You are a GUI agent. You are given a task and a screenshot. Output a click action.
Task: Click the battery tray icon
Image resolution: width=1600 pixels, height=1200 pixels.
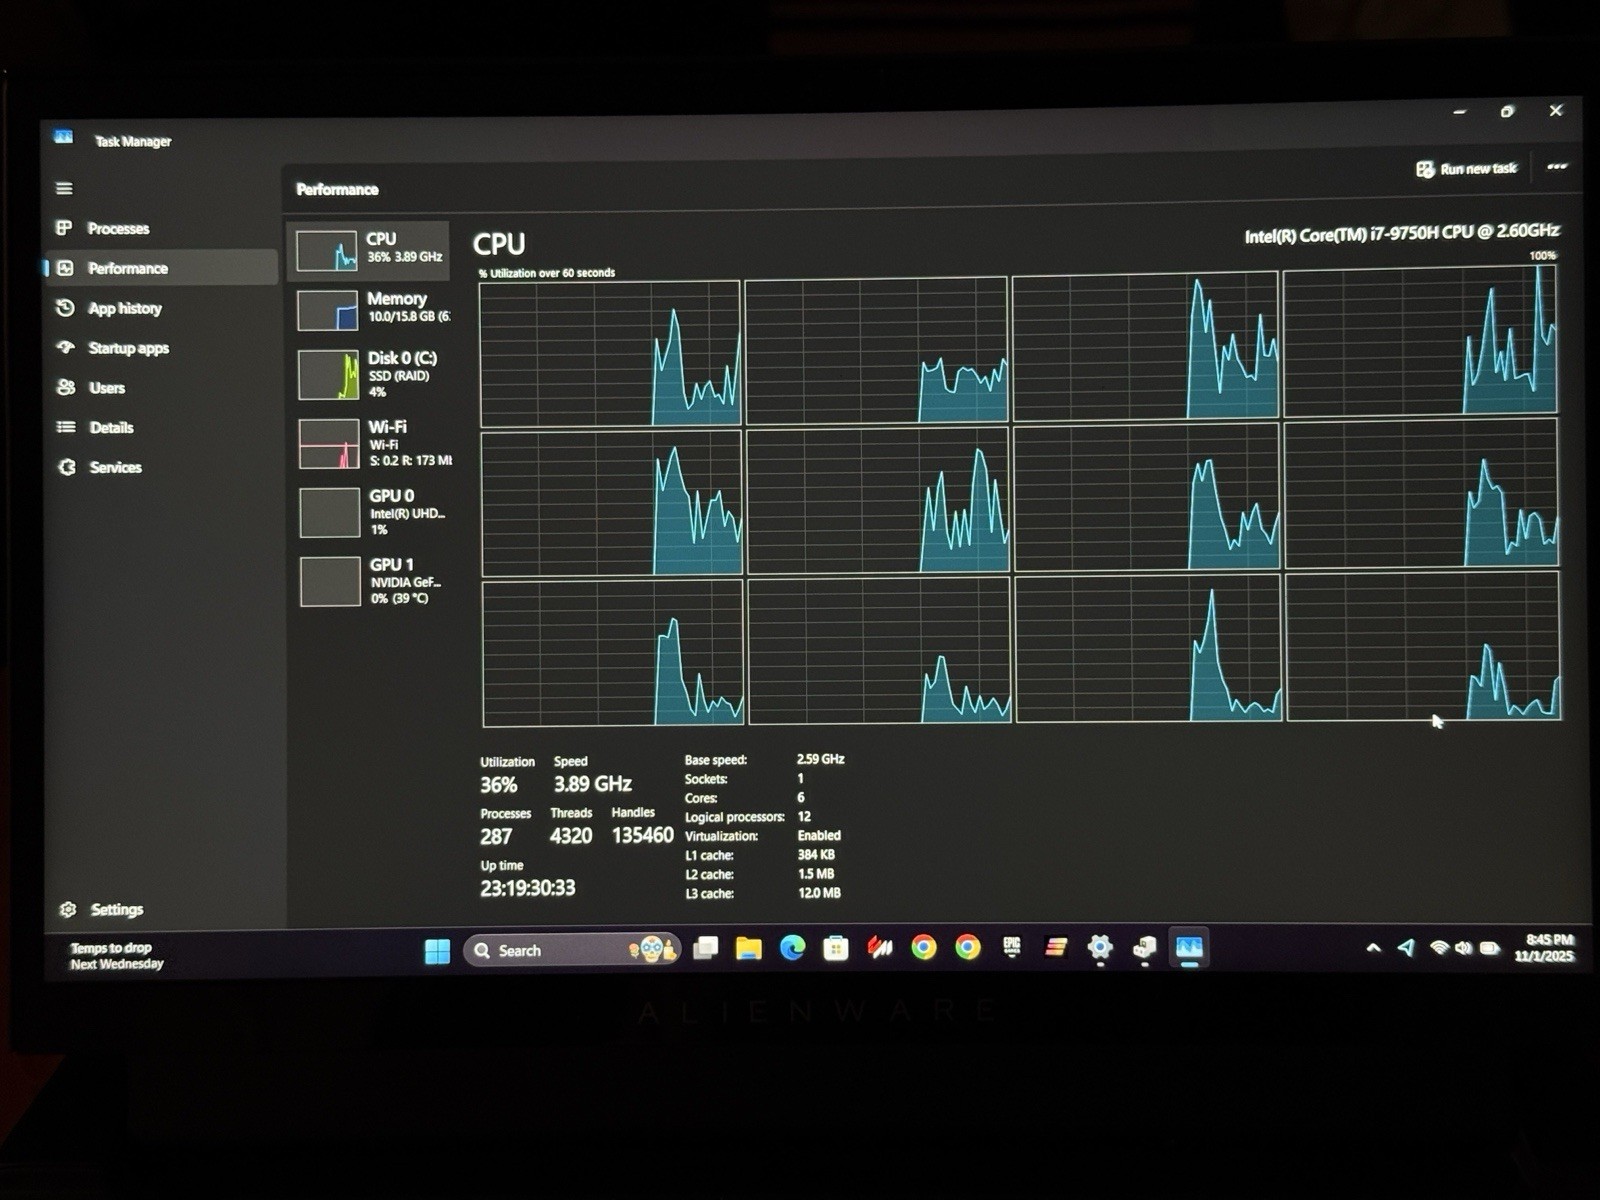click(1489, 948)
